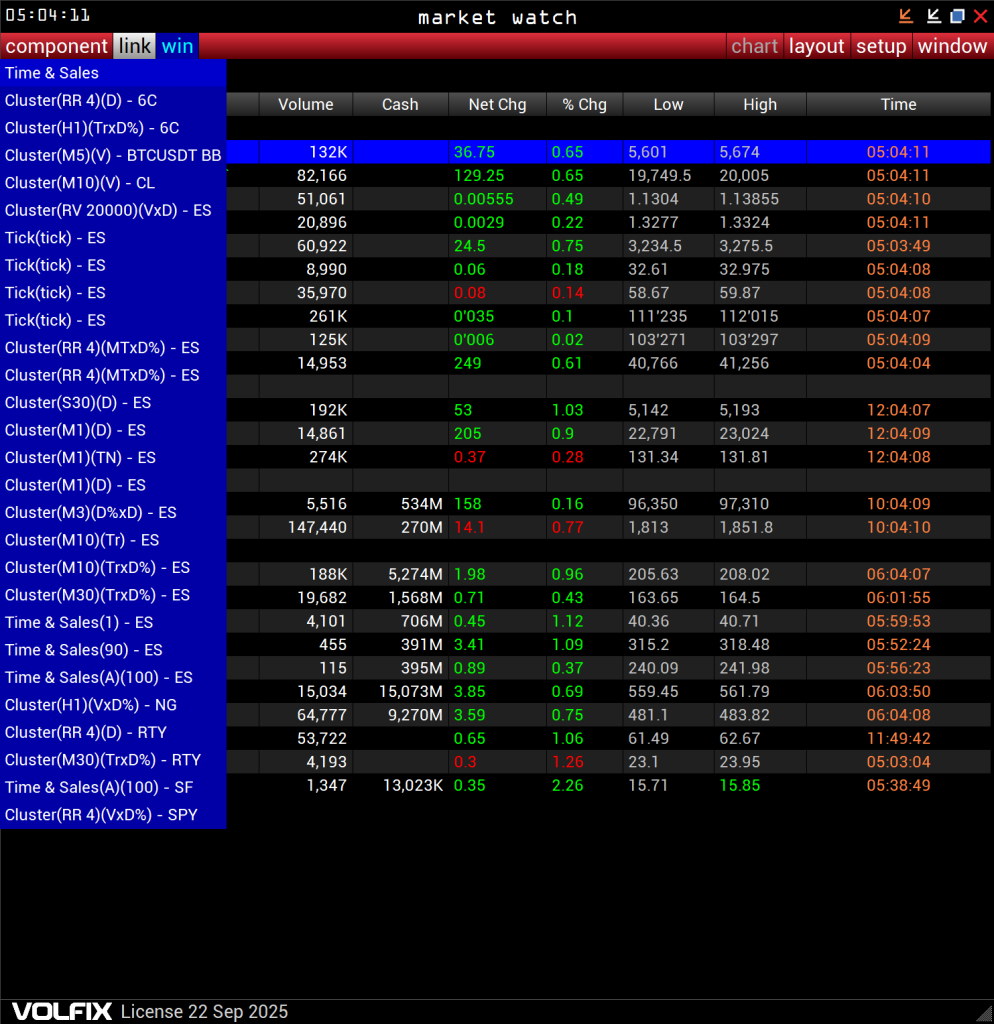Click the 14,953 volume cell
The image size is (994, 1024).
click(x=306, y=364)
